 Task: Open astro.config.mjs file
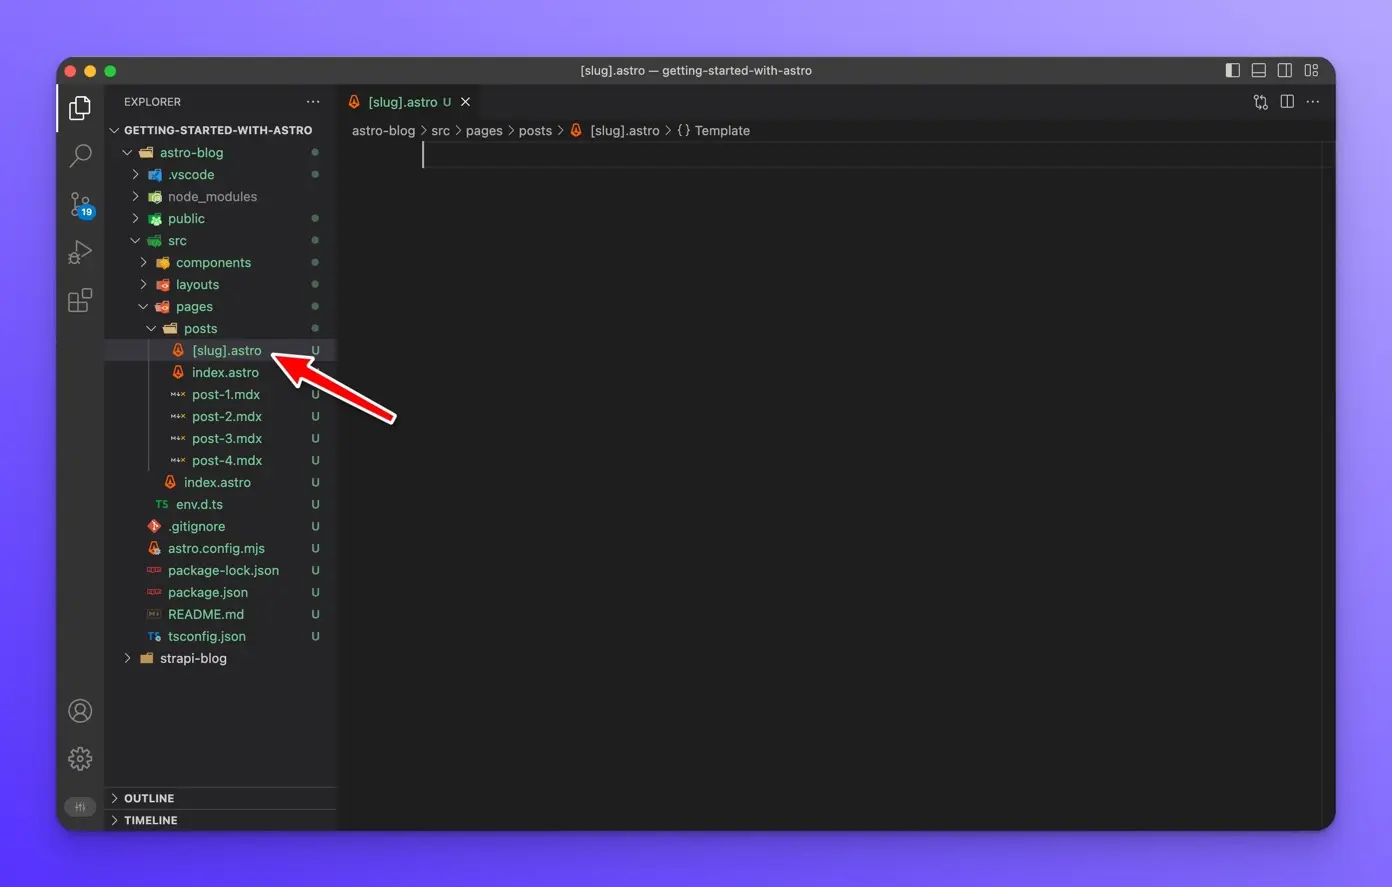pyautogui.click(x=220, y=549)
